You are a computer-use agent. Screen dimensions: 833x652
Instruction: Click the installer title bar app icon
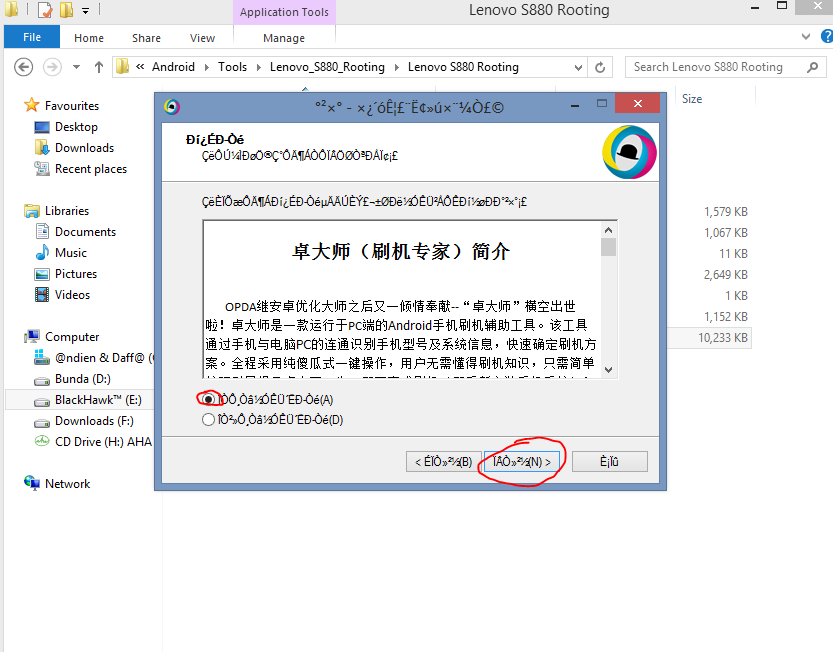172,107
